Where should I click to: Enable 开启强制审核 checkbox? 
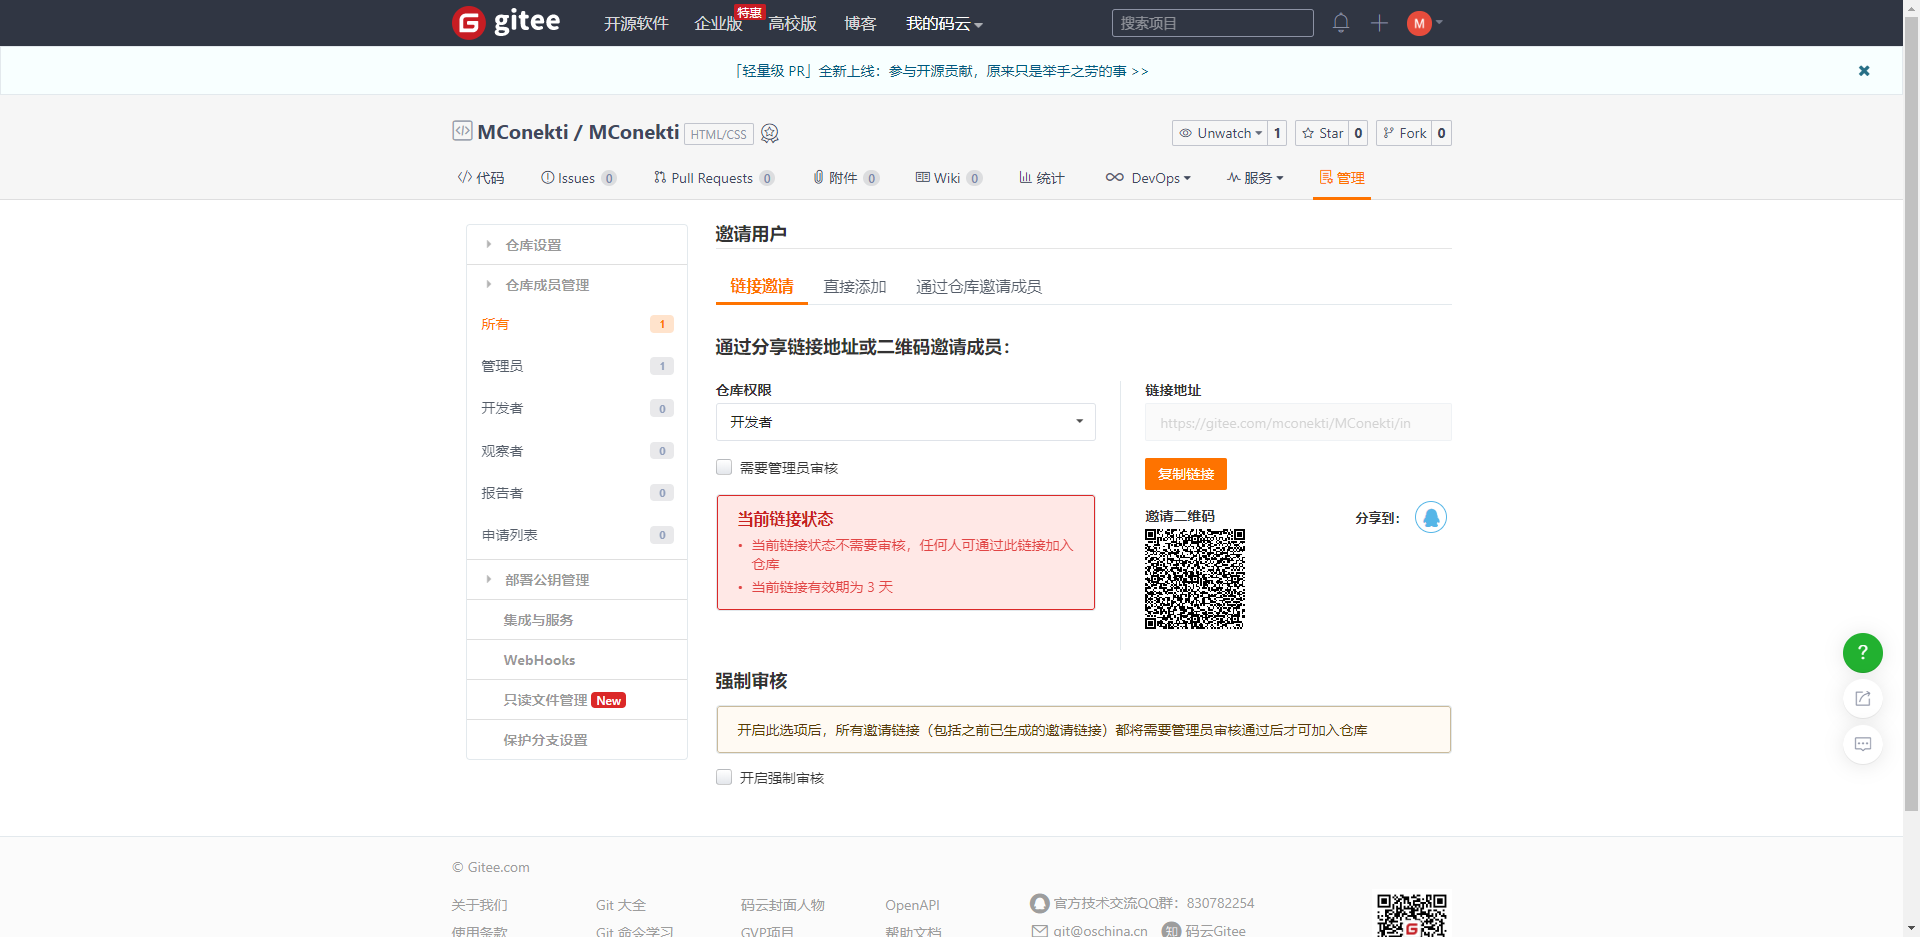click(724, 777)
